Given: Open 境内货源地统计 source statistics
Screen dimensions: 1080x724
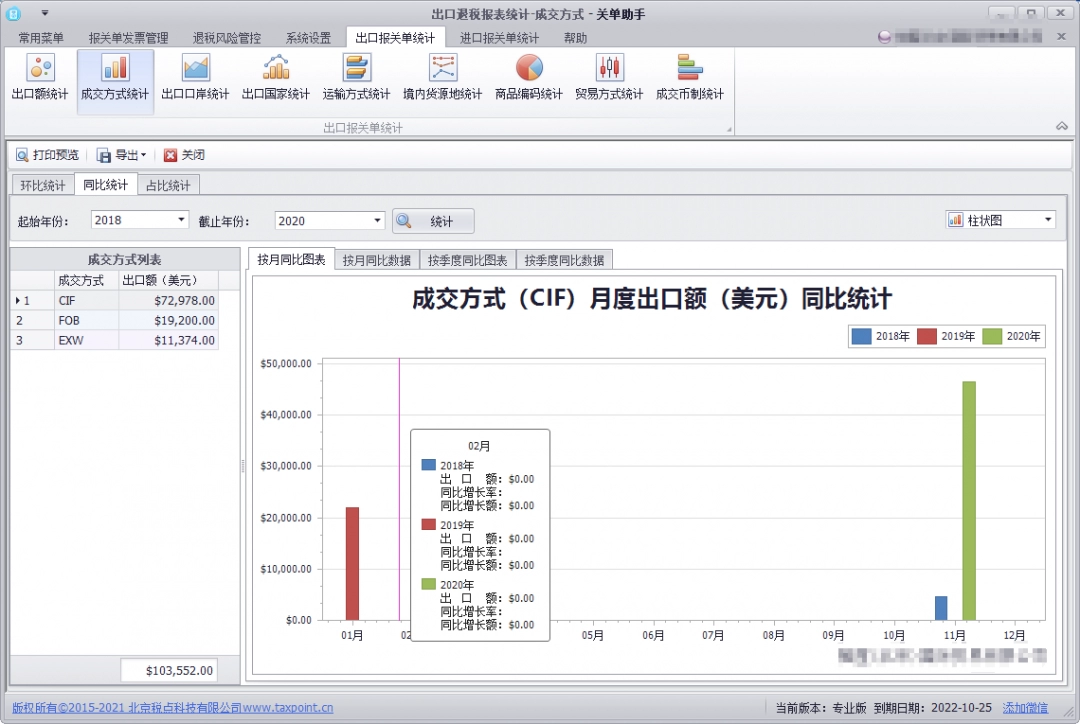Looking at the screenshot, I should (442, 78).
